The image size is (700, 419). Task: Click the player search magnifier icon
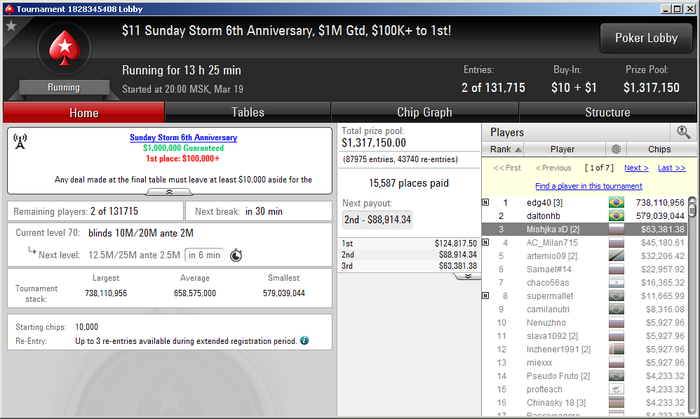[x=683, y=132]
